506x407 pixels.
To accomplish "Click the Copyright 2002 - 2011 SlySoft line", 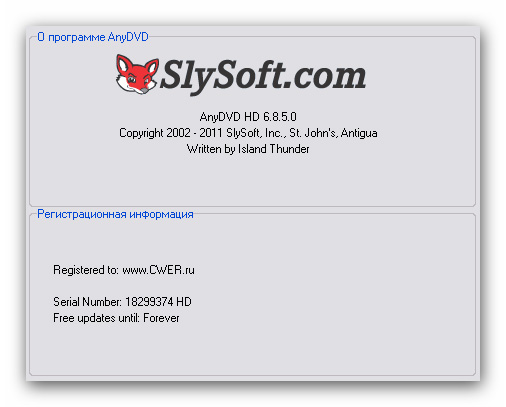I will point(248,133).
